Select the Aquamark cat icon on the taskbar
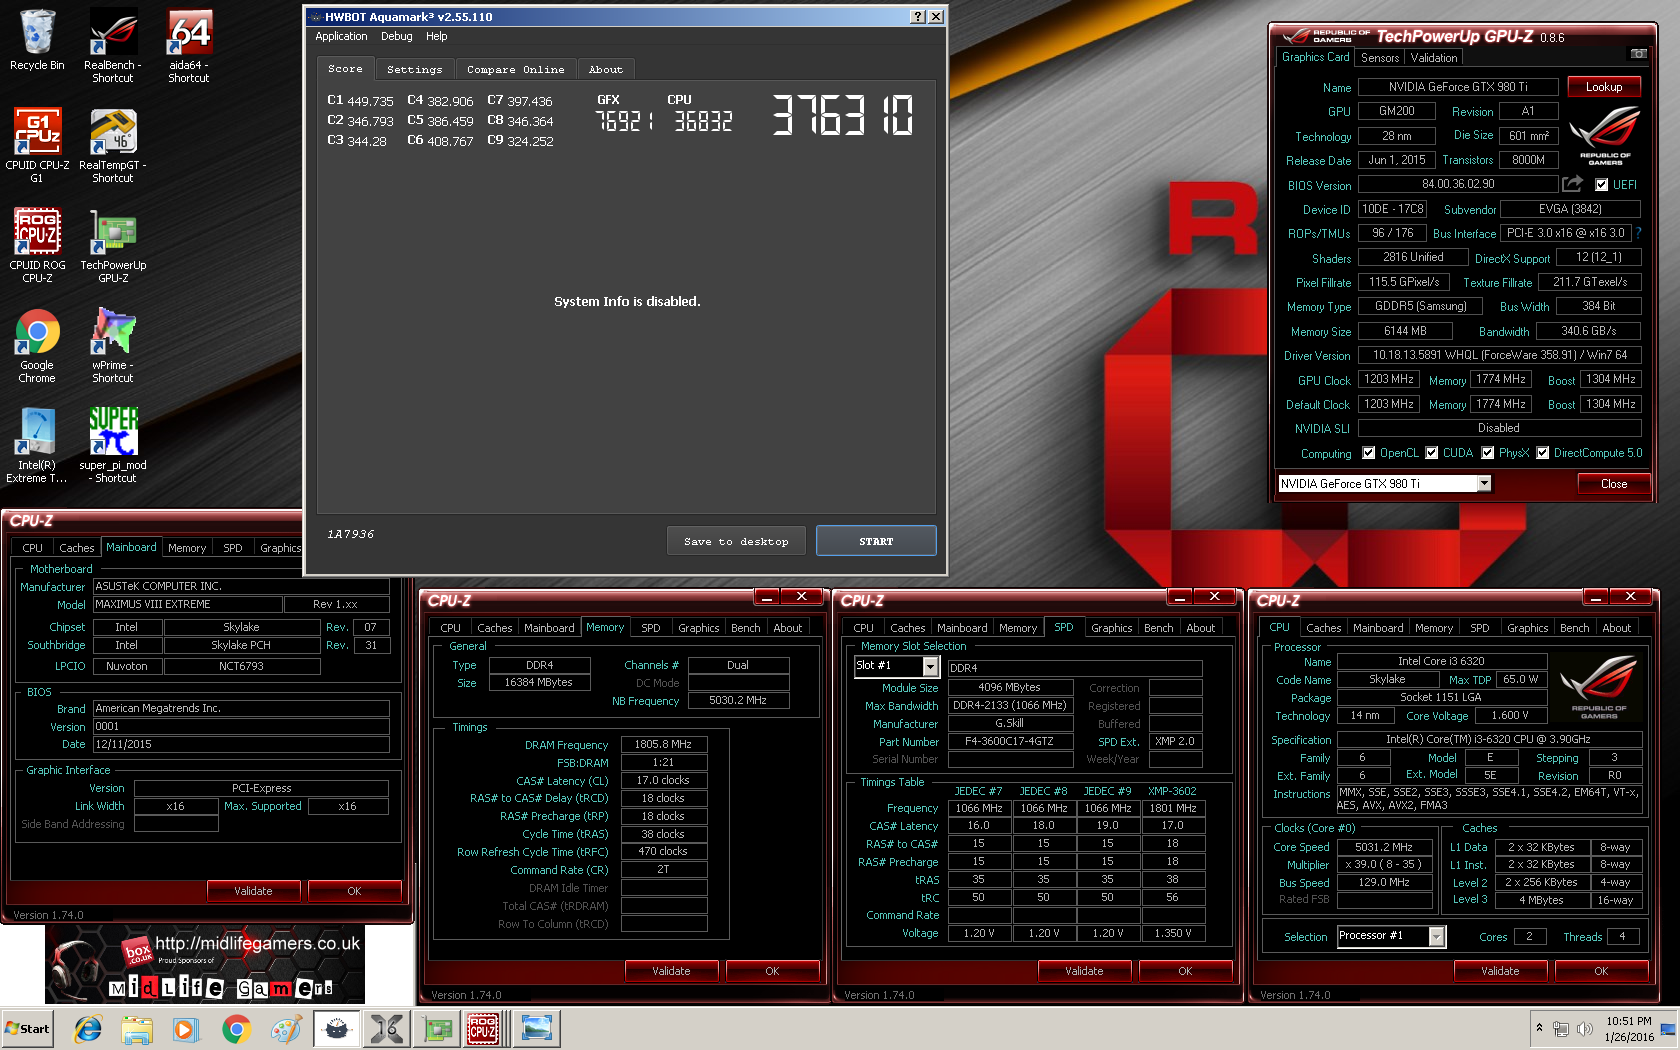This screenshot has height=1050, width=1680. [337, 1028]
